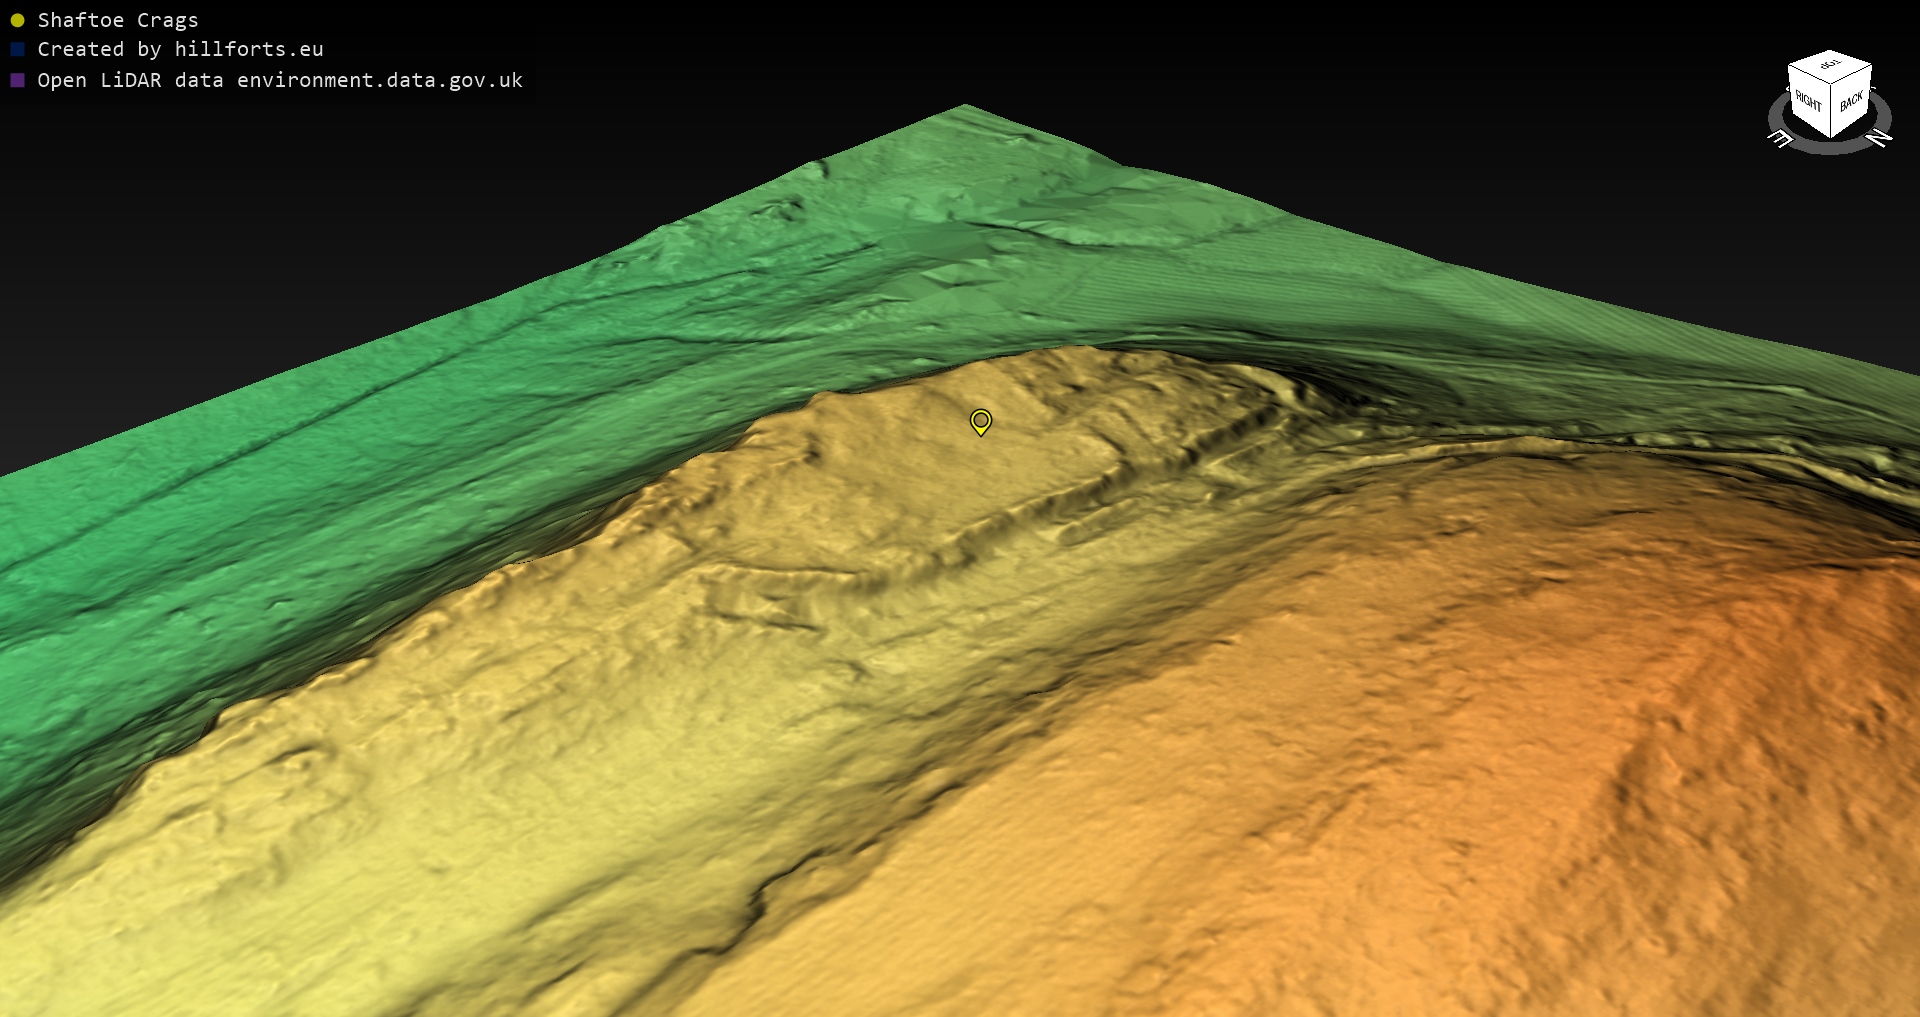Image resolution: width=1920 pixels, height=1017 pixels.
Task: Open the 'Created by hillforts.eu' credit
Action: pyautogui.click(x=180, y=49)
